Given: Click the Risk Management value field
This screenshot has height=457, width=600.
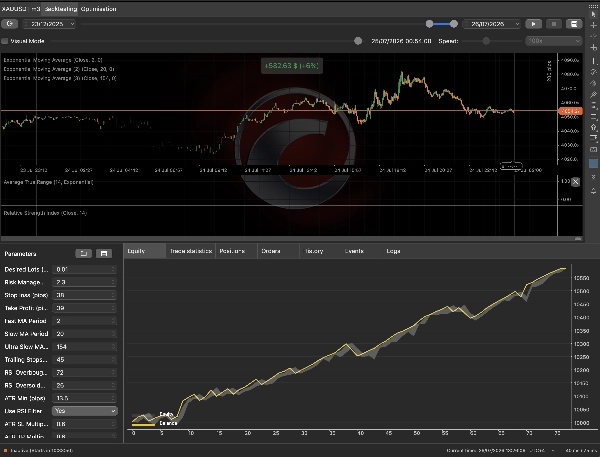Looking at the screenshot, I should (84, 282).
